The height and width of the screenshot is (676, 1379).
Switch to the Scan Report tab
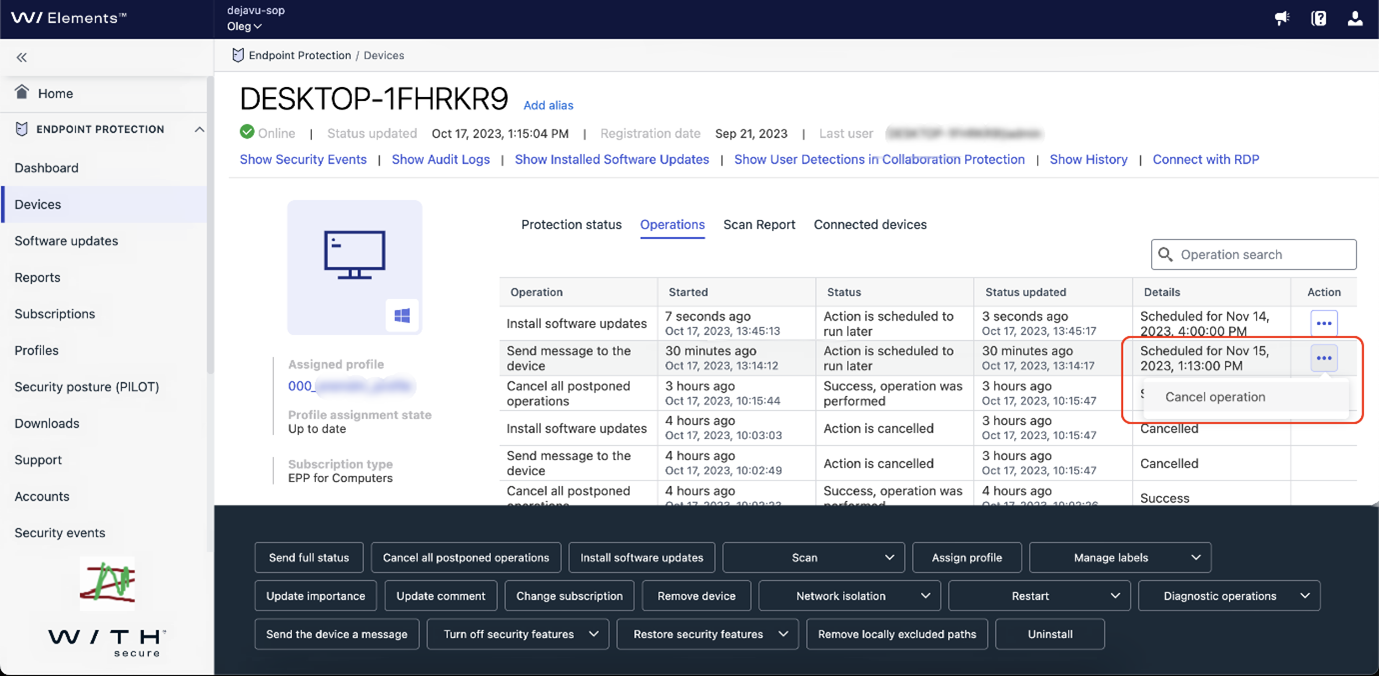coord(759,225)
